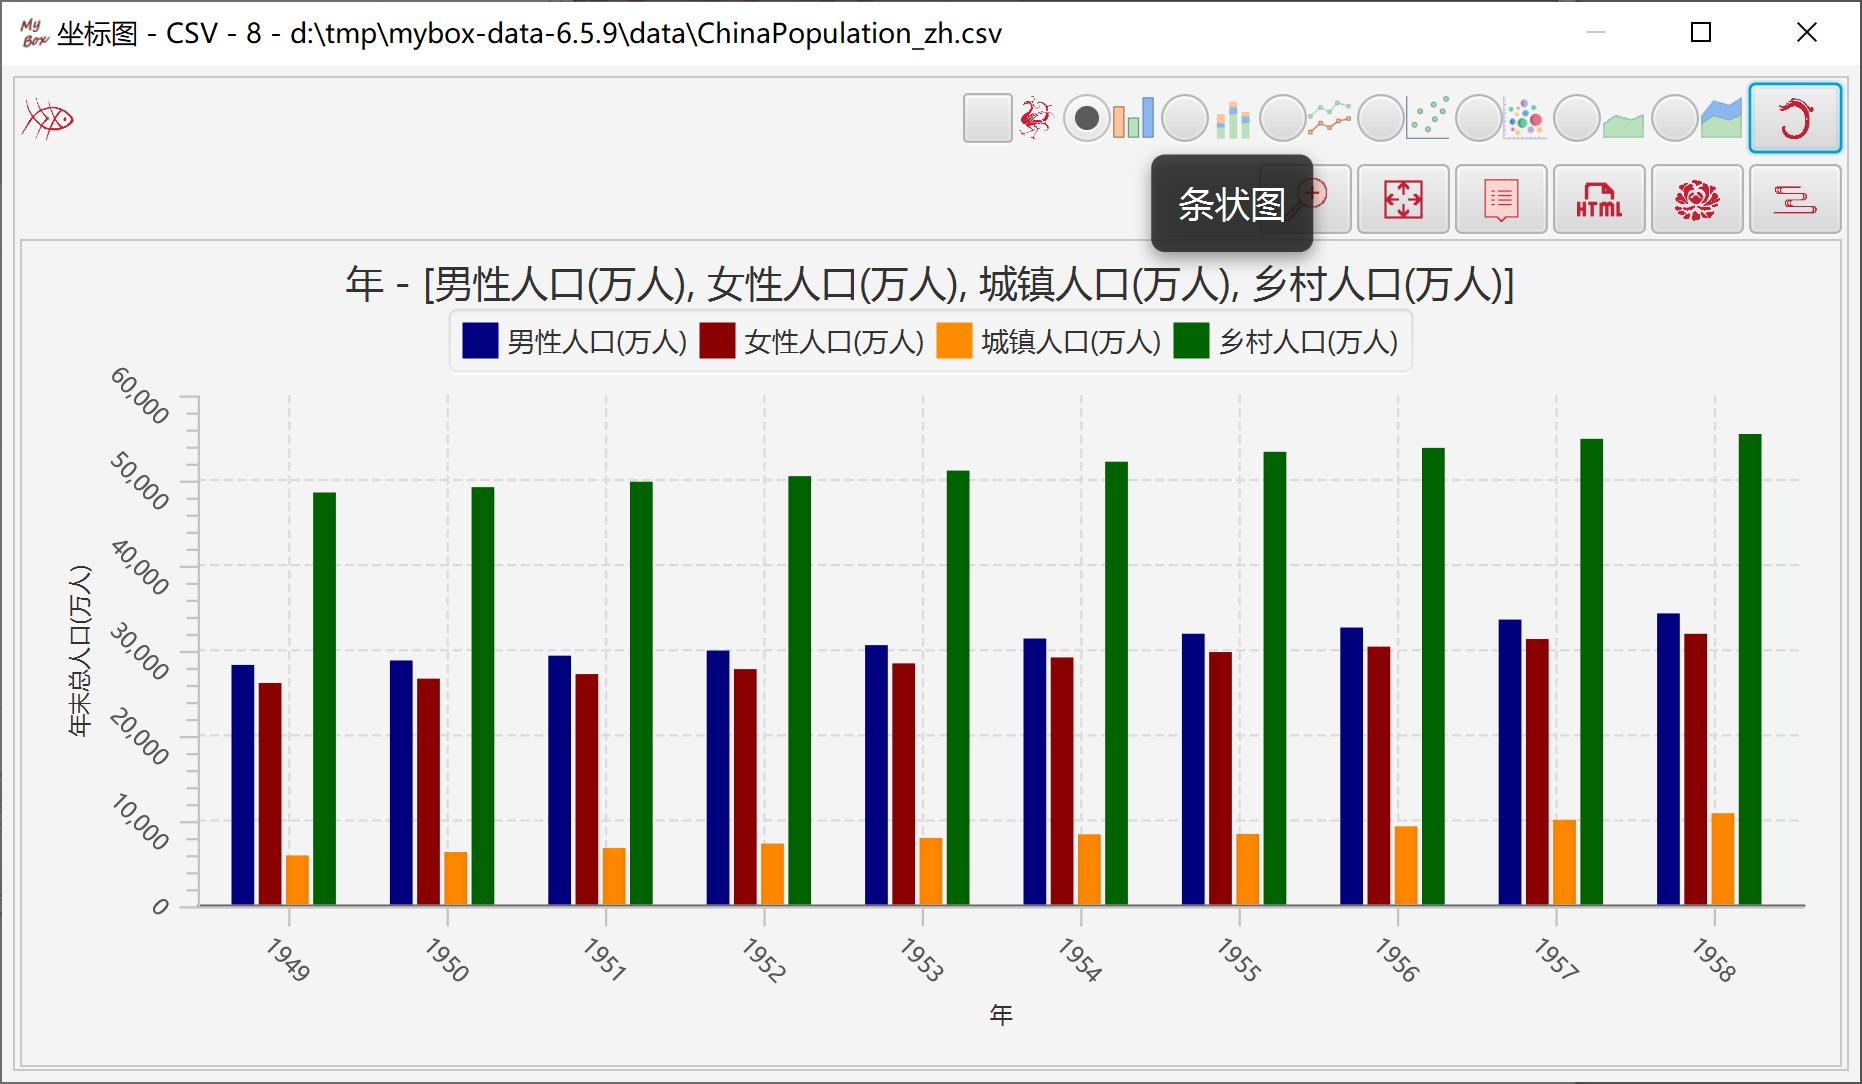Click the green 乡村人口 bar for 1951
Image resolution: width=1862 pixels, height=1084 pixels.
pyautogui.click(x=641, y=693)
